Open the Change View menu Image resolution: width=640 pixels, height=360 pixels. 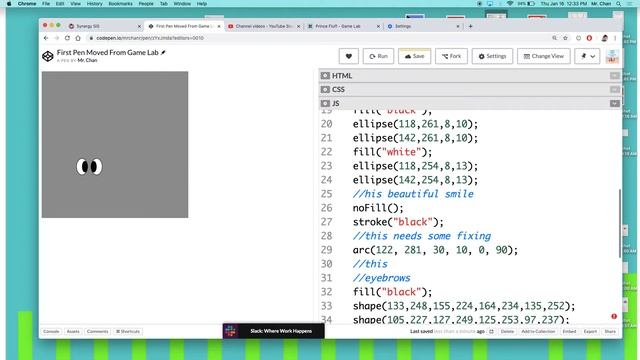[544, 56]
